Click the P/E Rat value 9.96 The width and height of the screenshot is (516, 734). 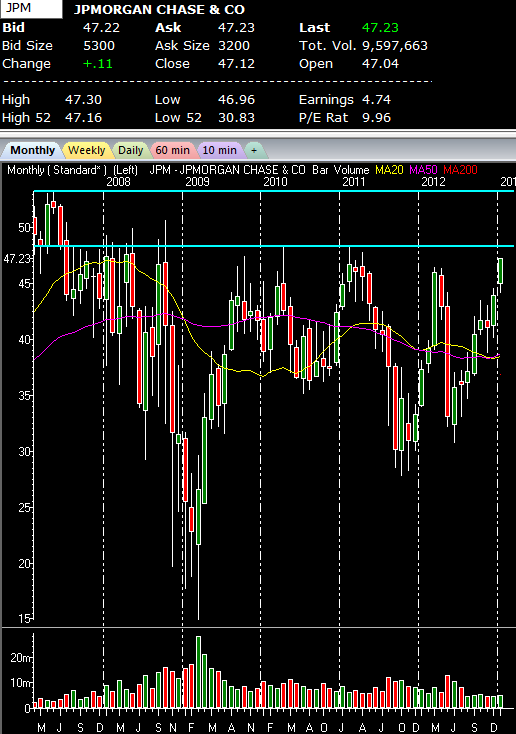pos(376,117)
